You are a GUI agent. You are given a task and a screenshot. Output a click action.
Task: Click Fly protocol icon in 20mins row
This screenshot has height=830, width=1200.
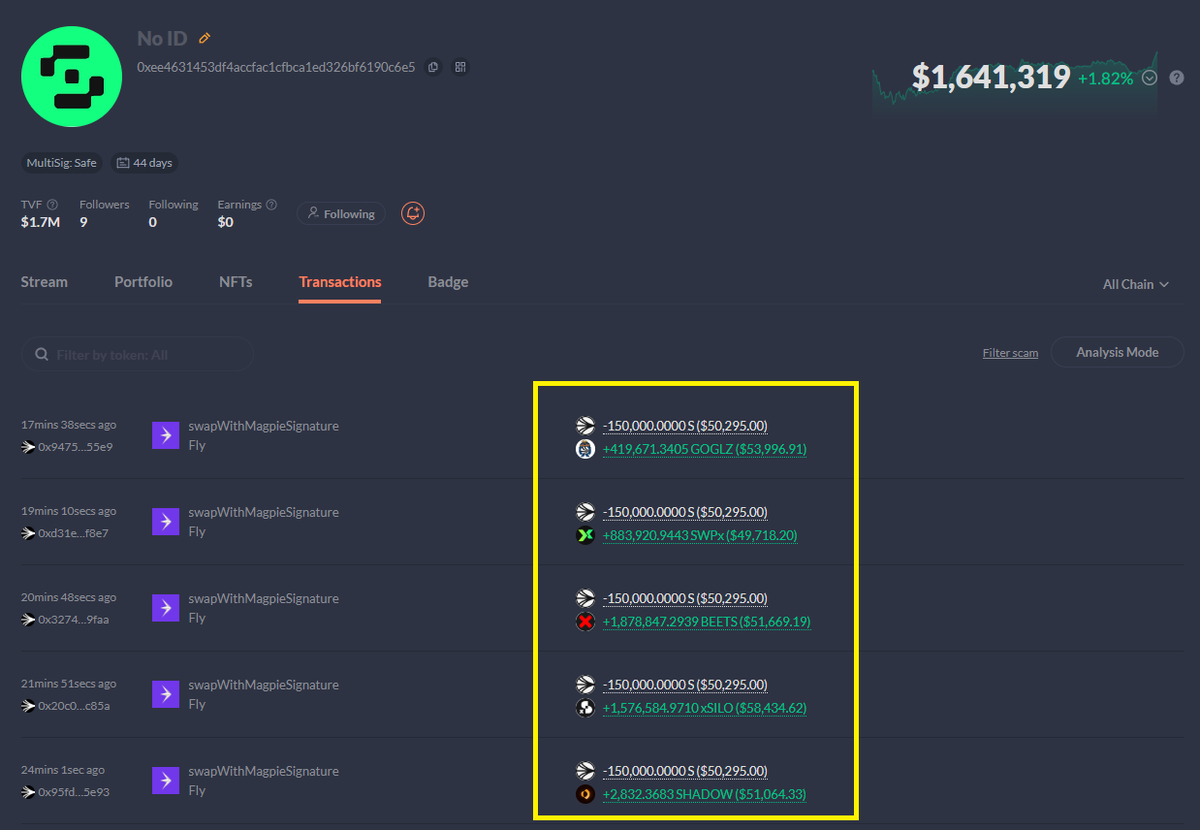tap(166, 608)
